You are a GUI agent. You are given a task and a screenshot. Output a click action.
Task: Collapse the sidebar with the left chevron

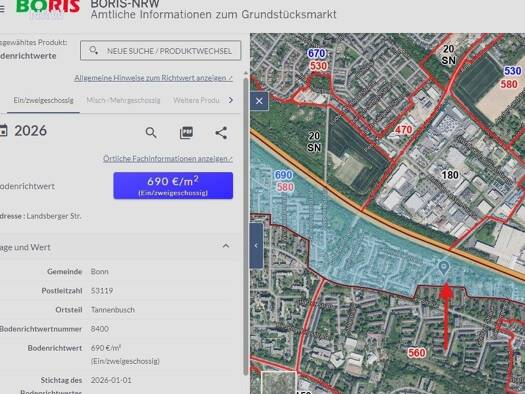click(x=256, y=246)
